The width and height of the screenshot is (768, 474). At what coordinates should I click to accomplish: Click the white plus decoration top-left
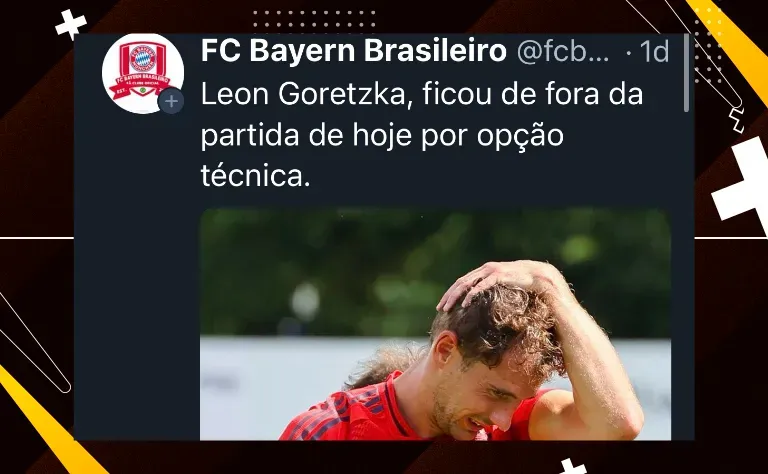71,24
